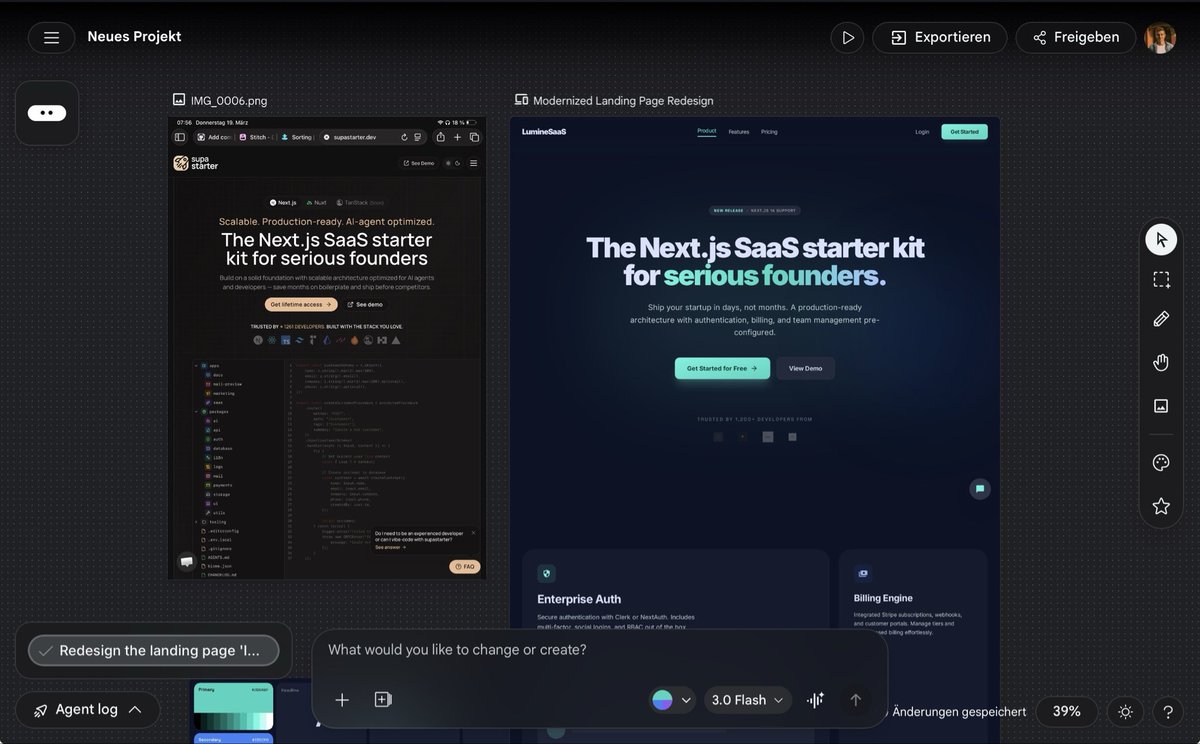Click the star icon in right toolbar
The width and height of the screenshot is (1200, 744).
1161,506
